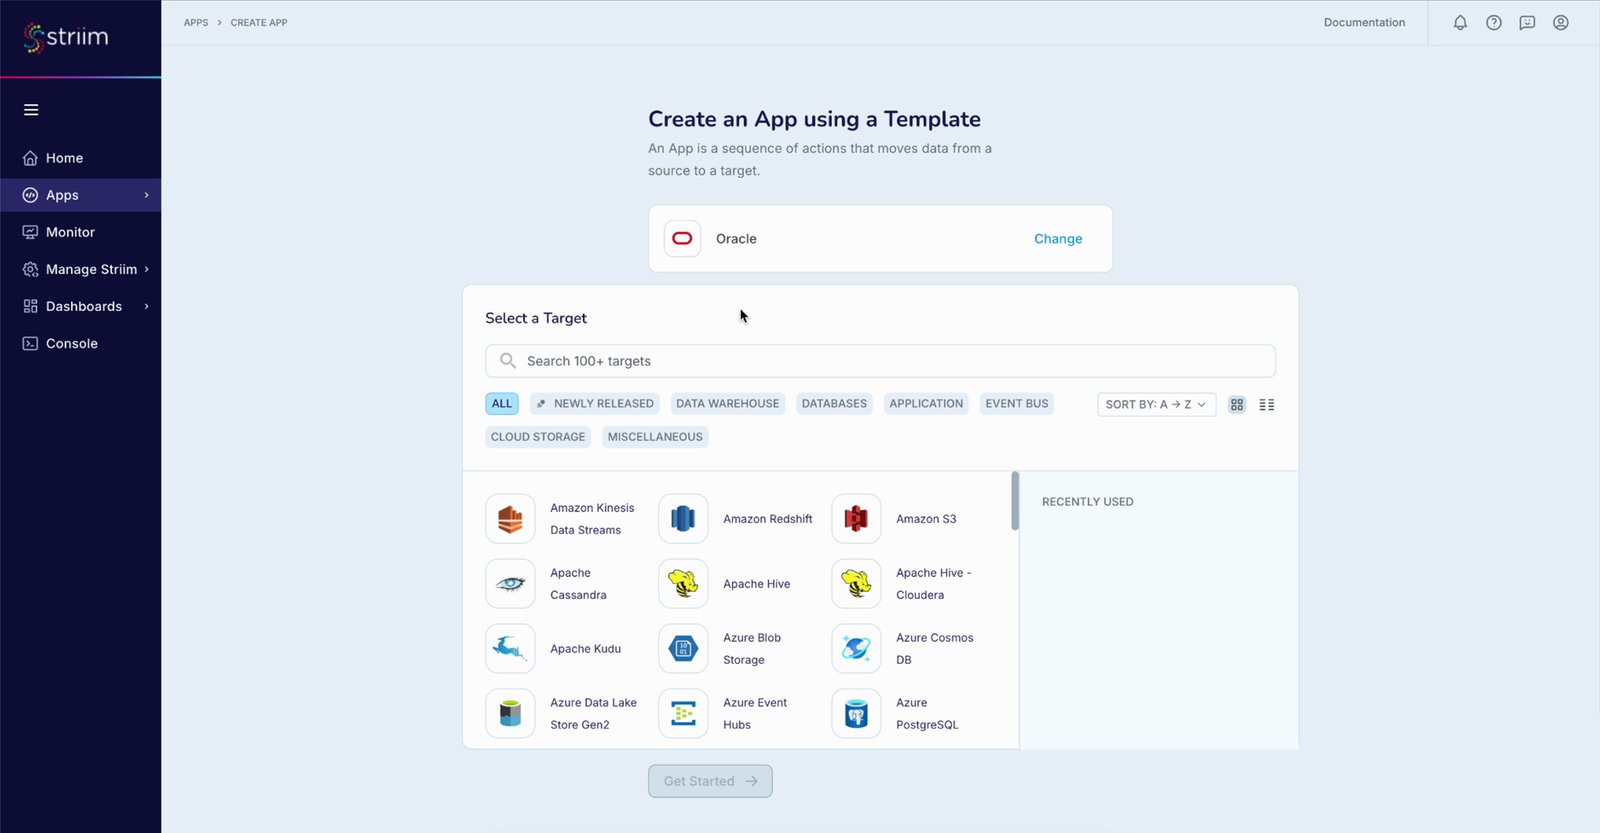Screen dimensions: 1600x833
Task: Select the Apache Cassandra eye icon
Action: (510, 584)
